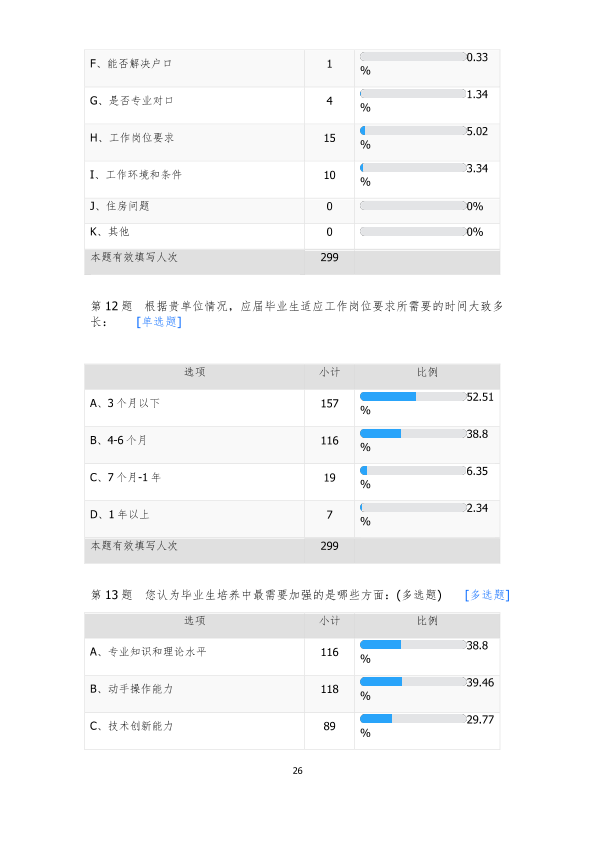Image resolution: width=595 pixels, height=842 pixels.
Task: Click the 29.77% bar for 技术创新能力
Action: coord(412,718)
